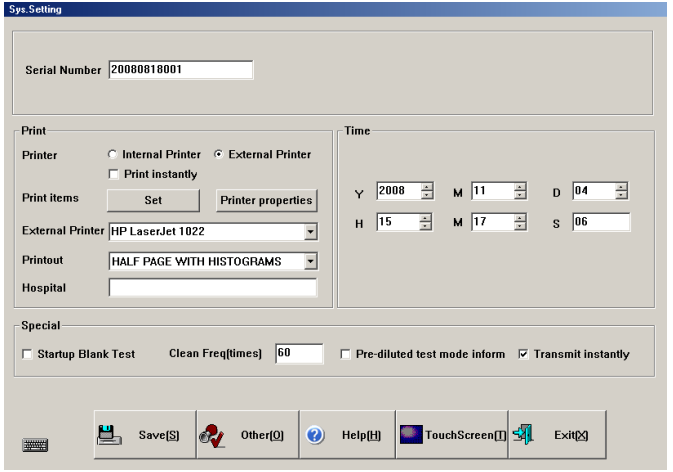This screenshot has width=673, height=472.
Task: Click into the Hospital name field
Action: (213, 287)
